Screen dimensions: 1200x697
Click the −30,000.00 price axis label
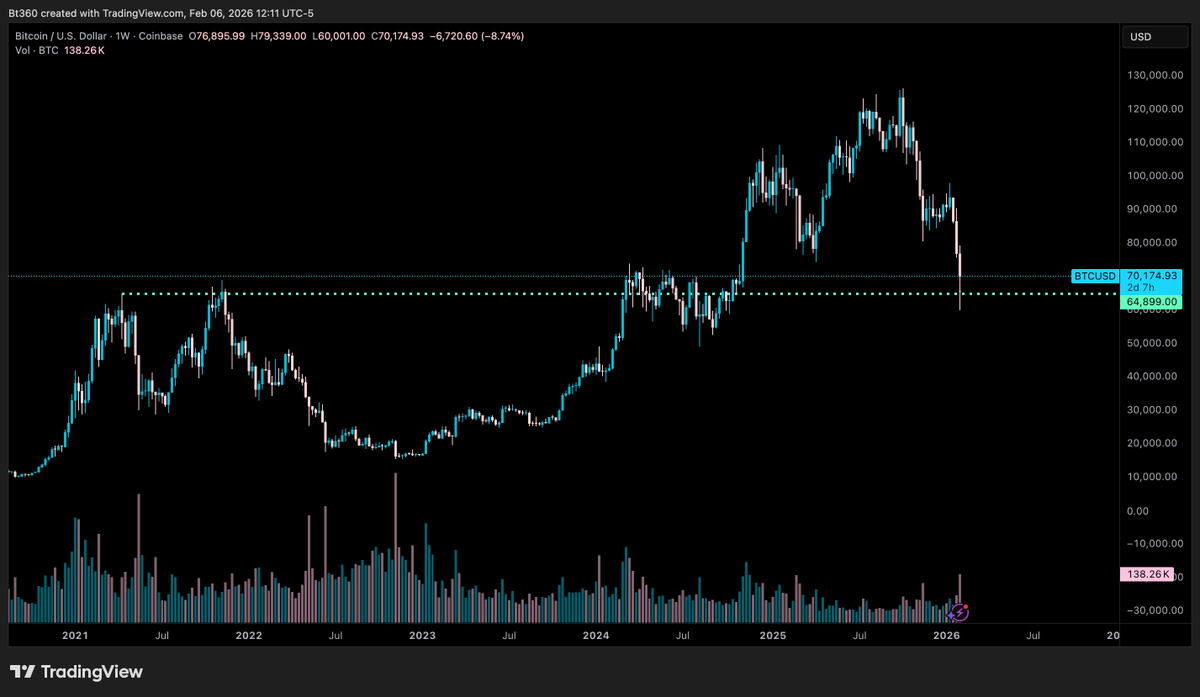1153,610
